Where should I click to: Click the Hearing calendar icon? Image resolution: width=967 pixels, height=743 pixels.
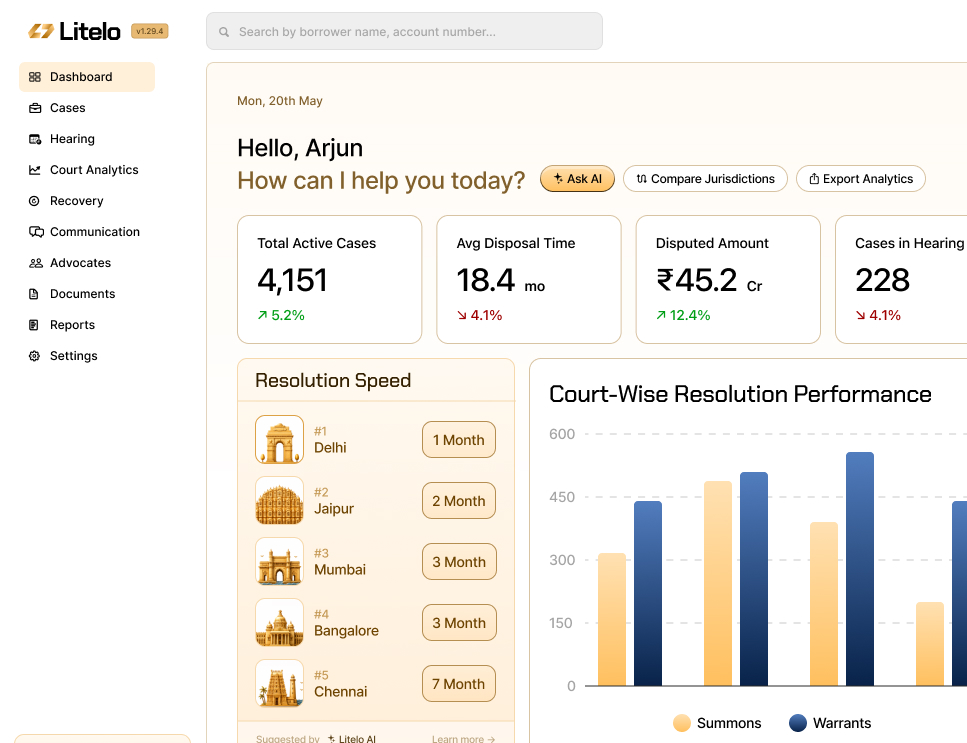pyautogui.click(x=35, y=139)
